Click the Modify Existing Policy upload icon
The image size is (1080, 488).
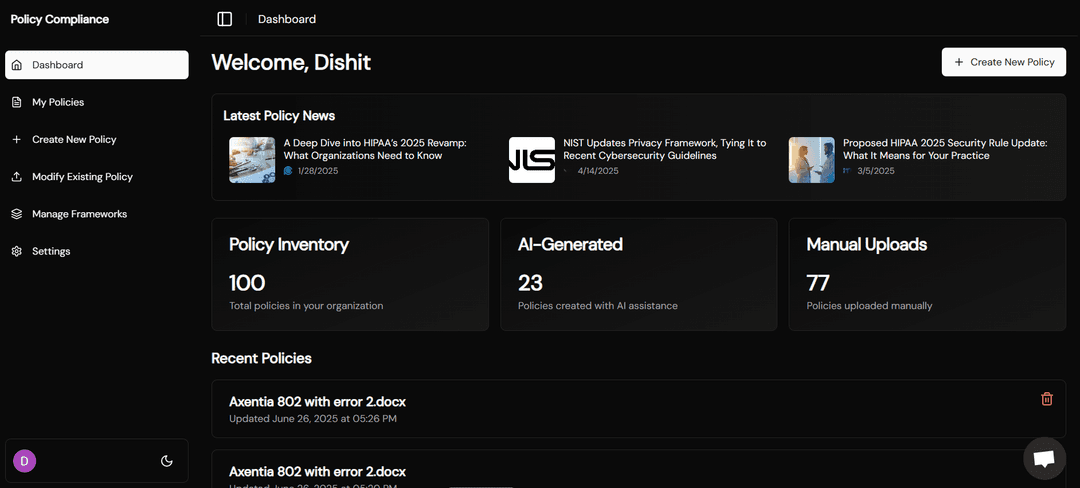[17, 177]
